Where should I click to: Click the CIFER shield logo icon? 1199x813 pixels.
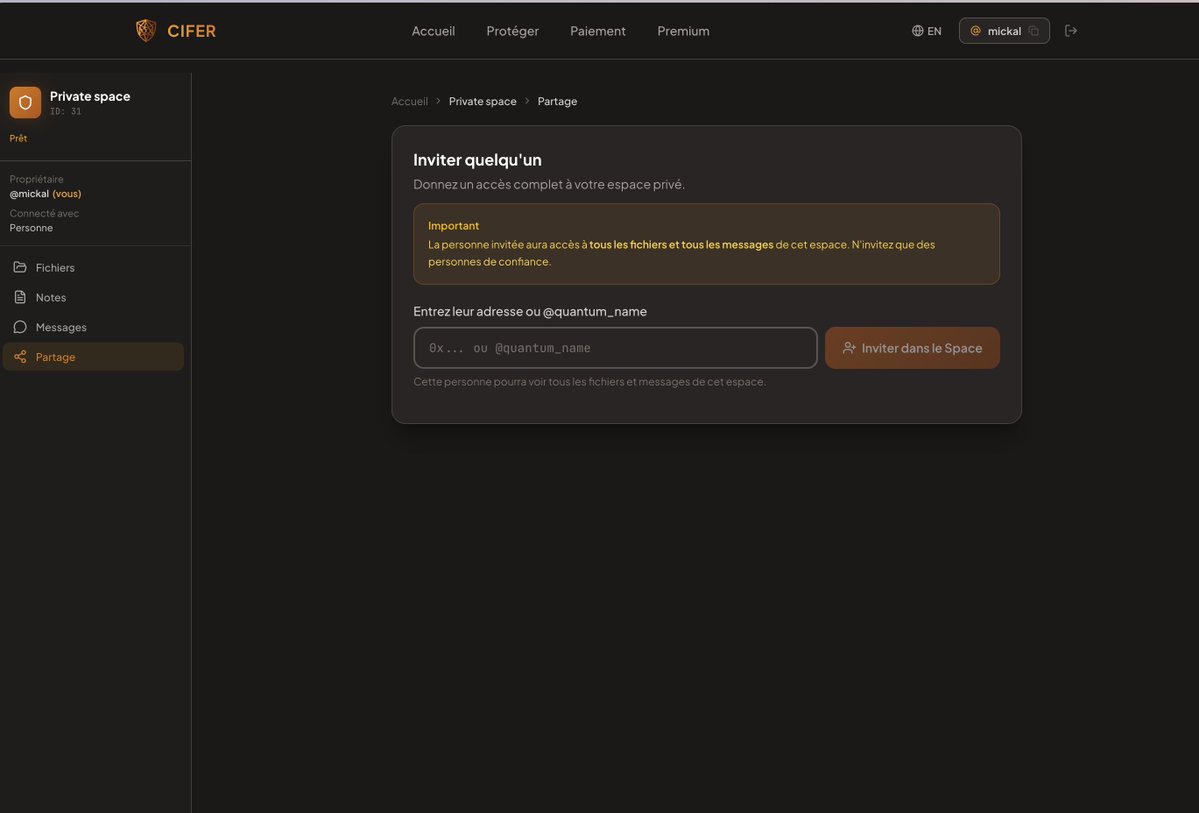click(x=145, y=31)
